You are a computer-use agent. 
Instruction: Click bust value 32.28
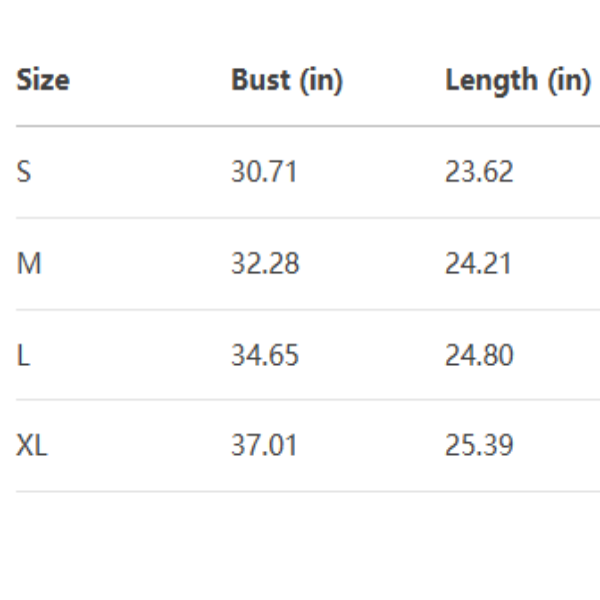click(265, 264)
